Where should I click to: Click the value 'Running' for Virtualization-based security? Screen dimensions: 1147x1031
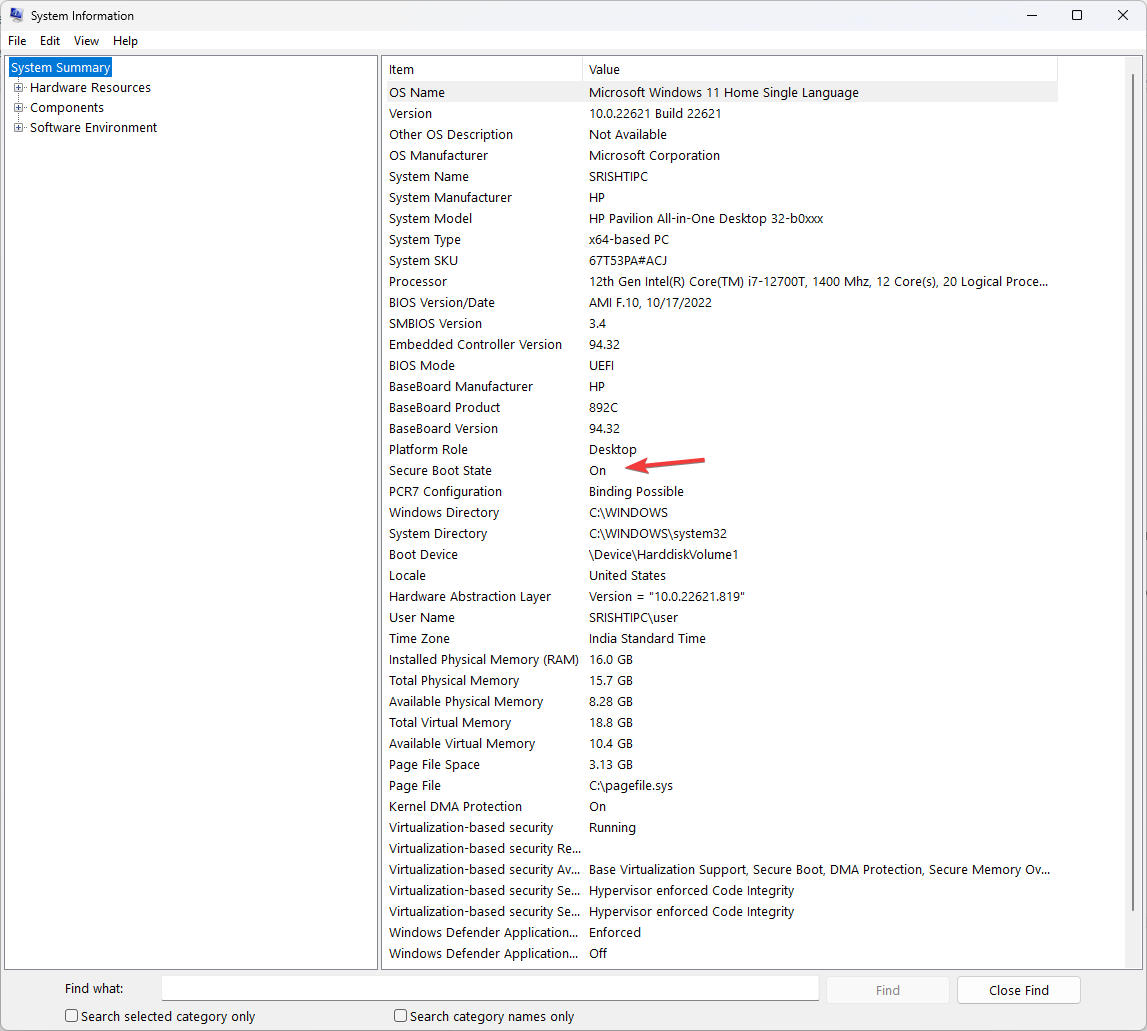tap(612, 828)
